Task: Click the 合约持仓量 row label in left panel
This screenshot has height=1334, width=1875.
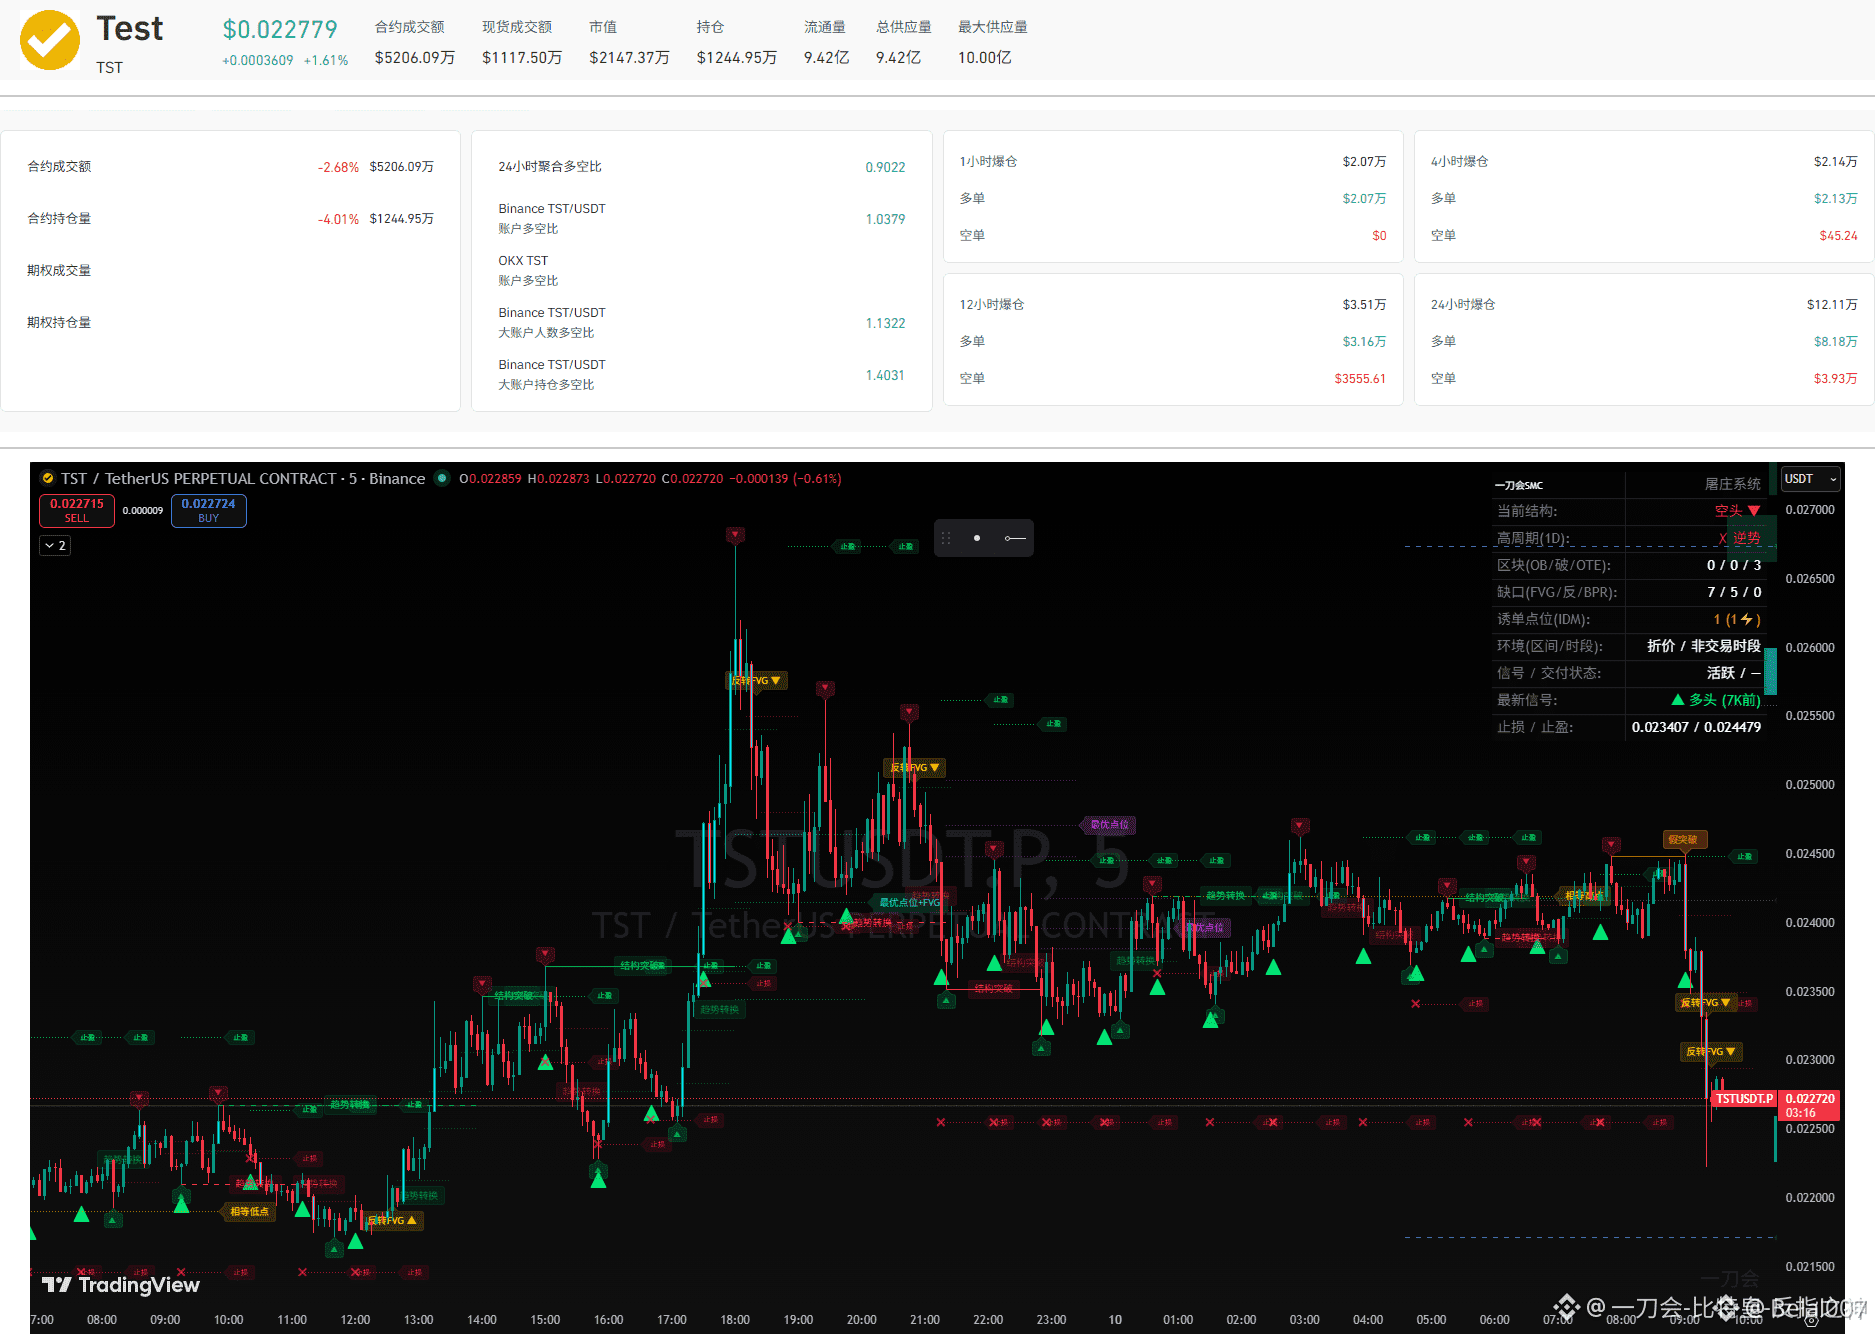Action: coord(59,219)
